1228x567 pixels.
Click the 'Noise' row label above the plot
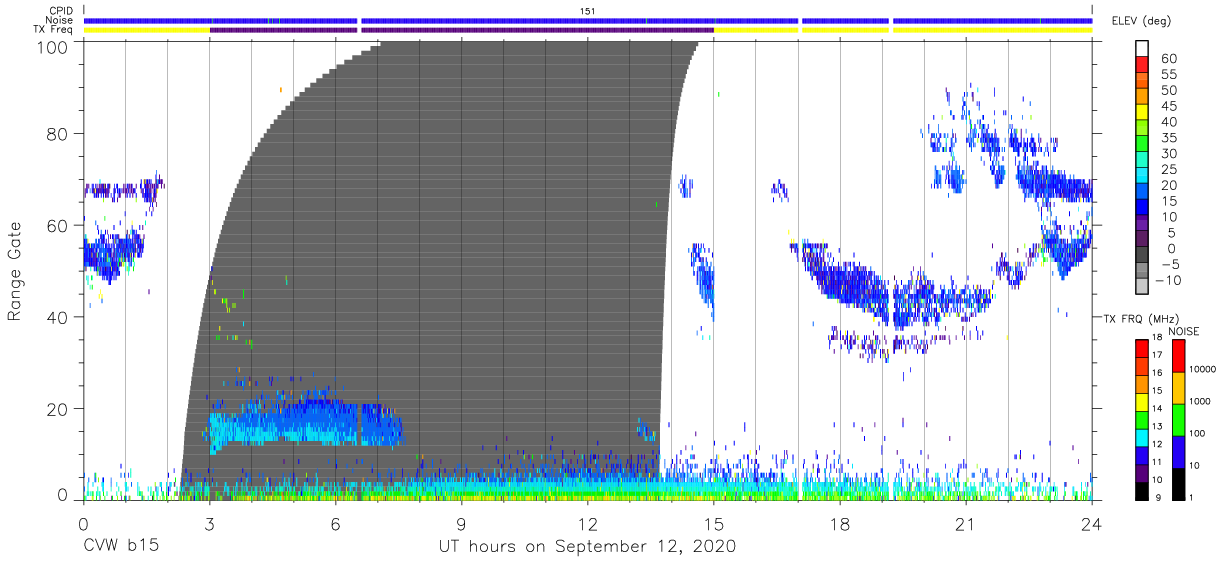coord(61,21)
